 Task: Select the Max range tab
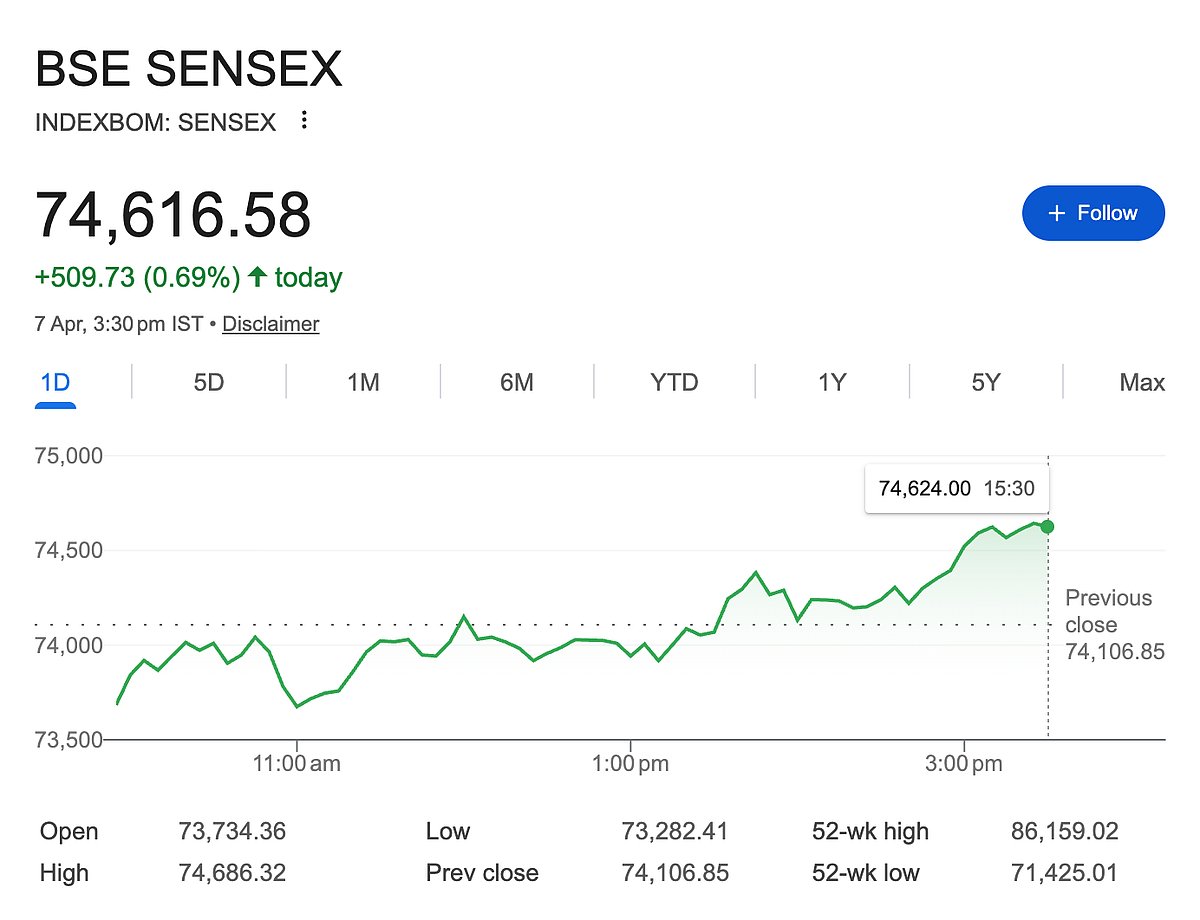1142,382
